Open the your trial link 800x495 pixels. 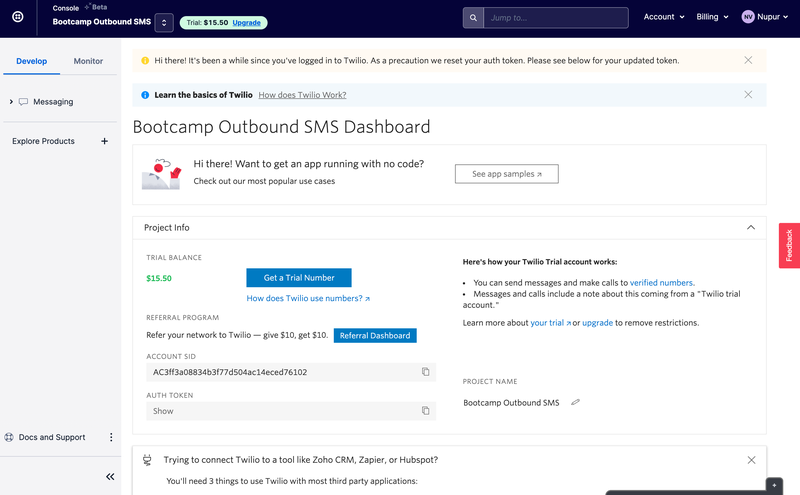pos(550,323)
